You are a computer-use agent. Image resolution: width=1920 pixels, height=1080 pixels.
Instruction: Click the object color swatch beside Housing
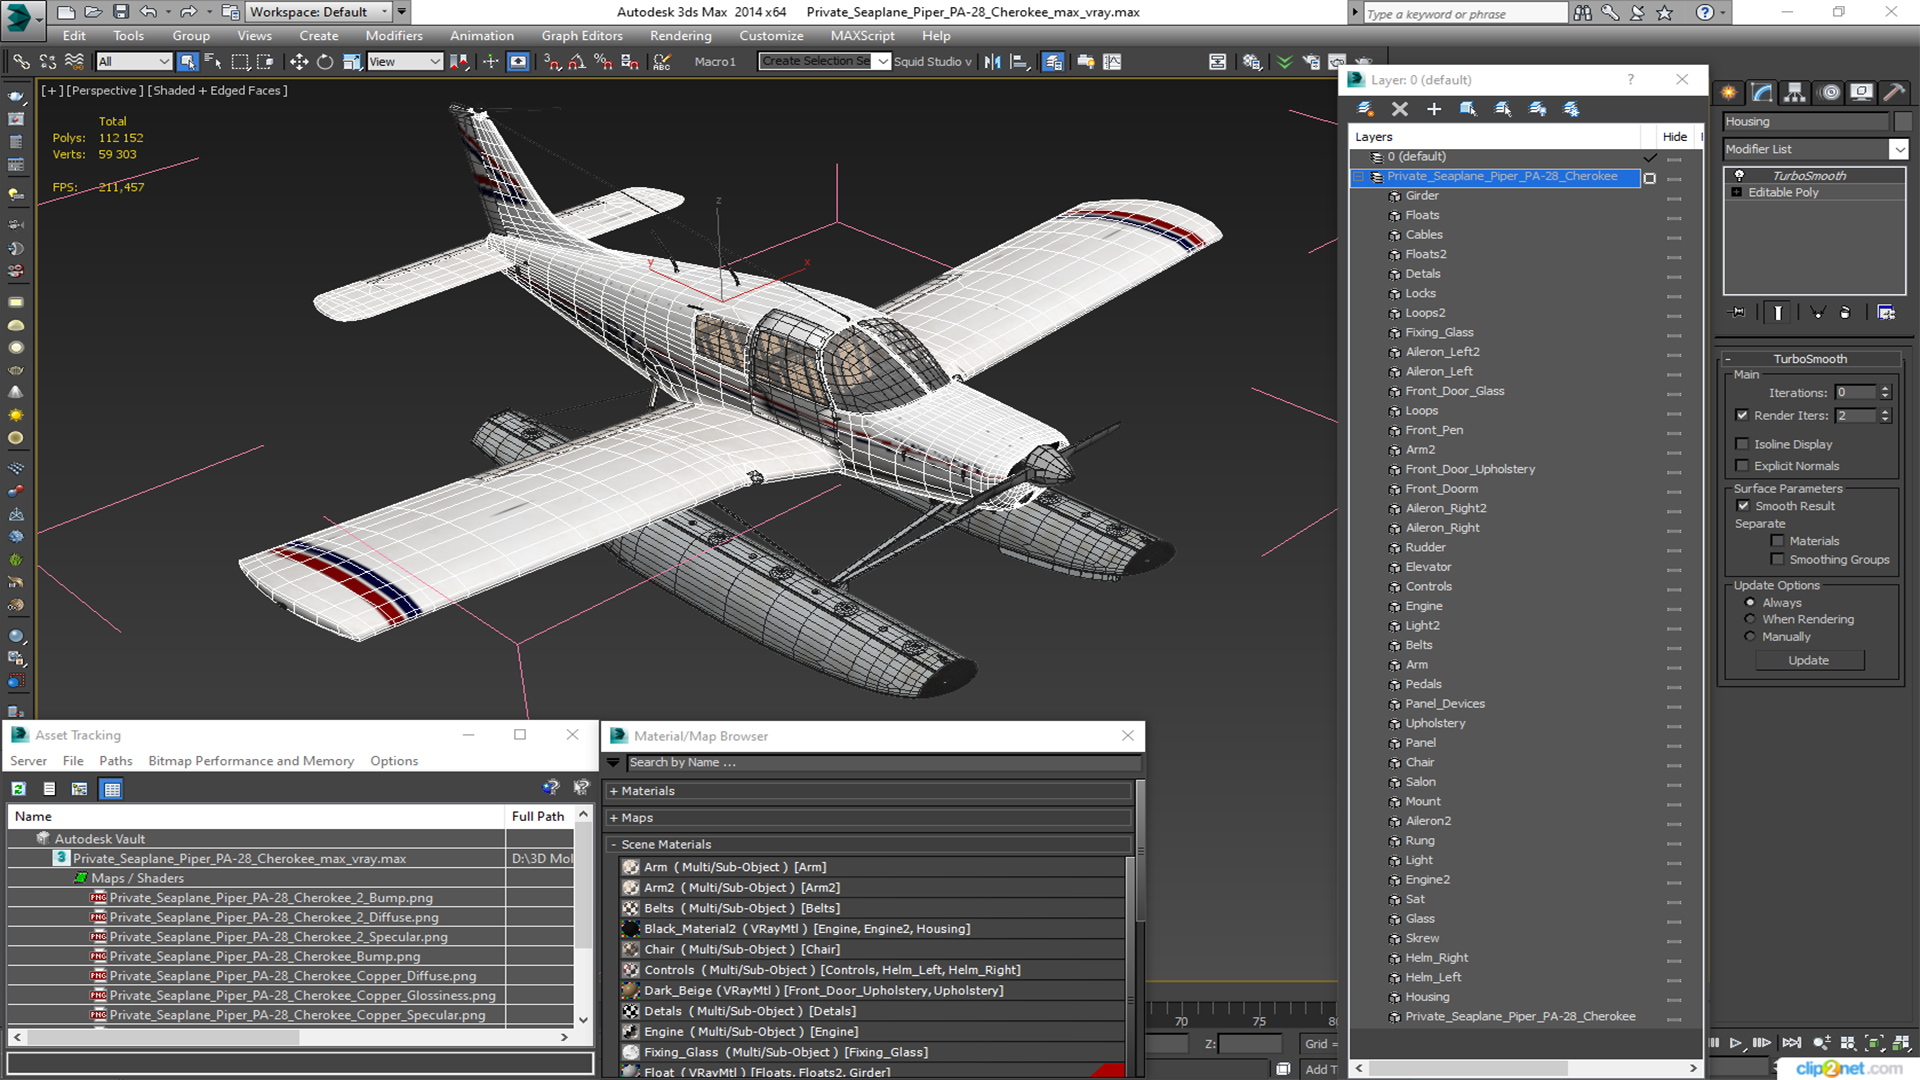click(1902, 122)
